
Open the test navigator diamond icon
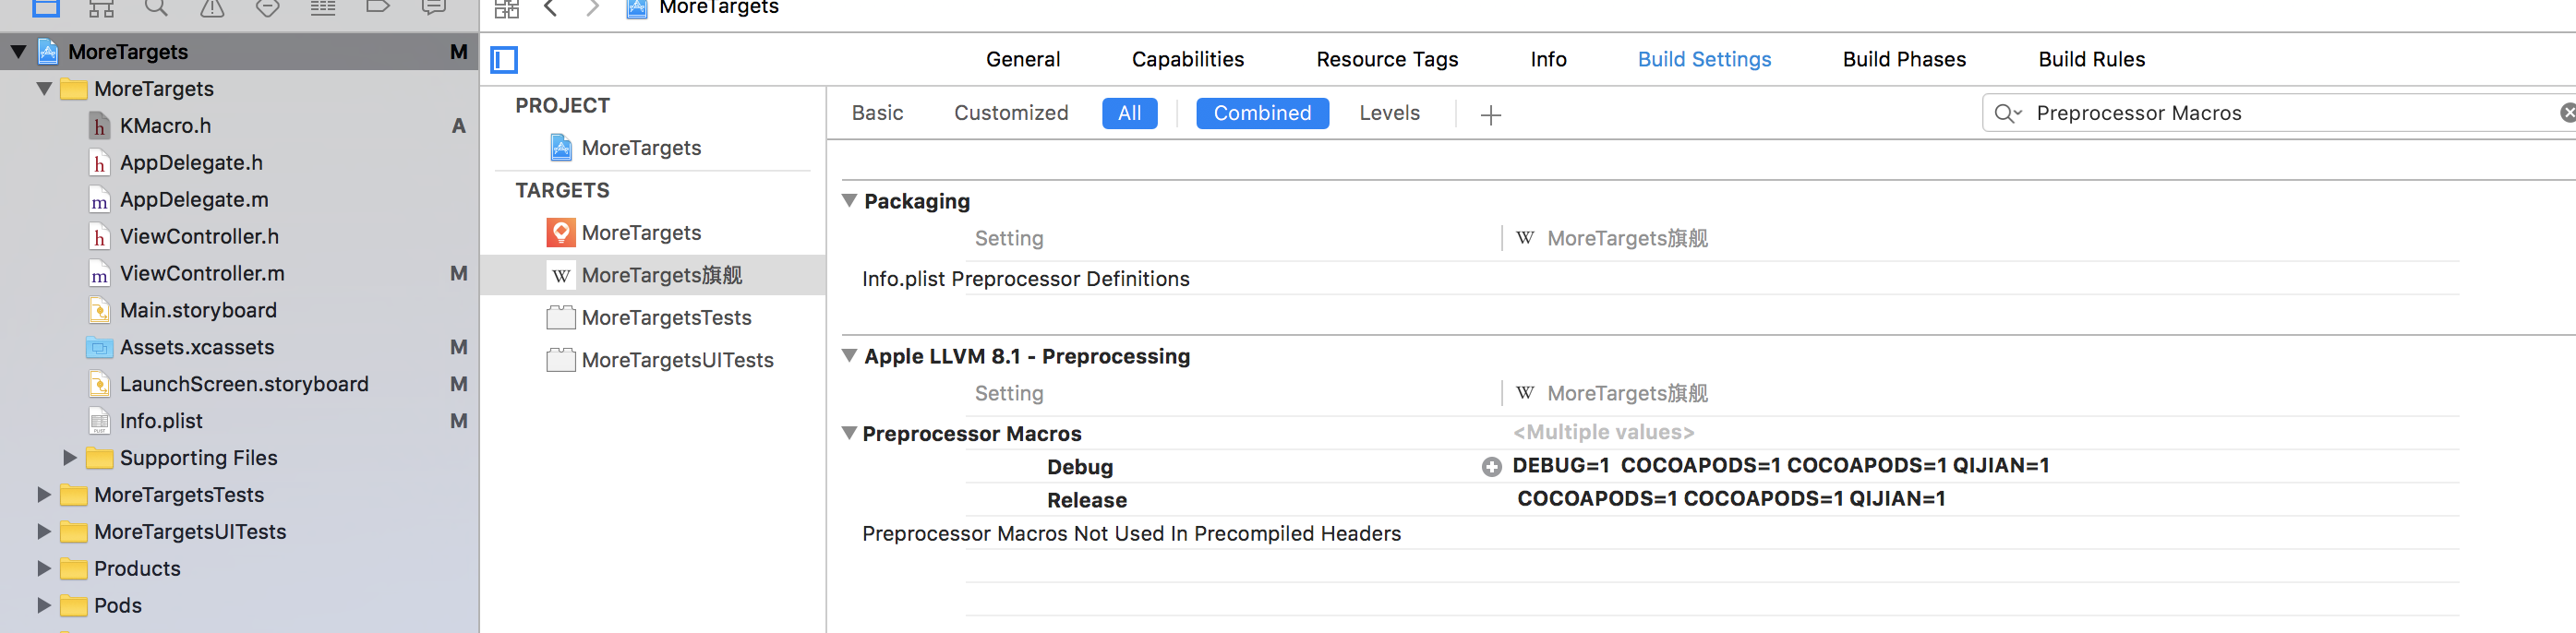tap(268, 8)
